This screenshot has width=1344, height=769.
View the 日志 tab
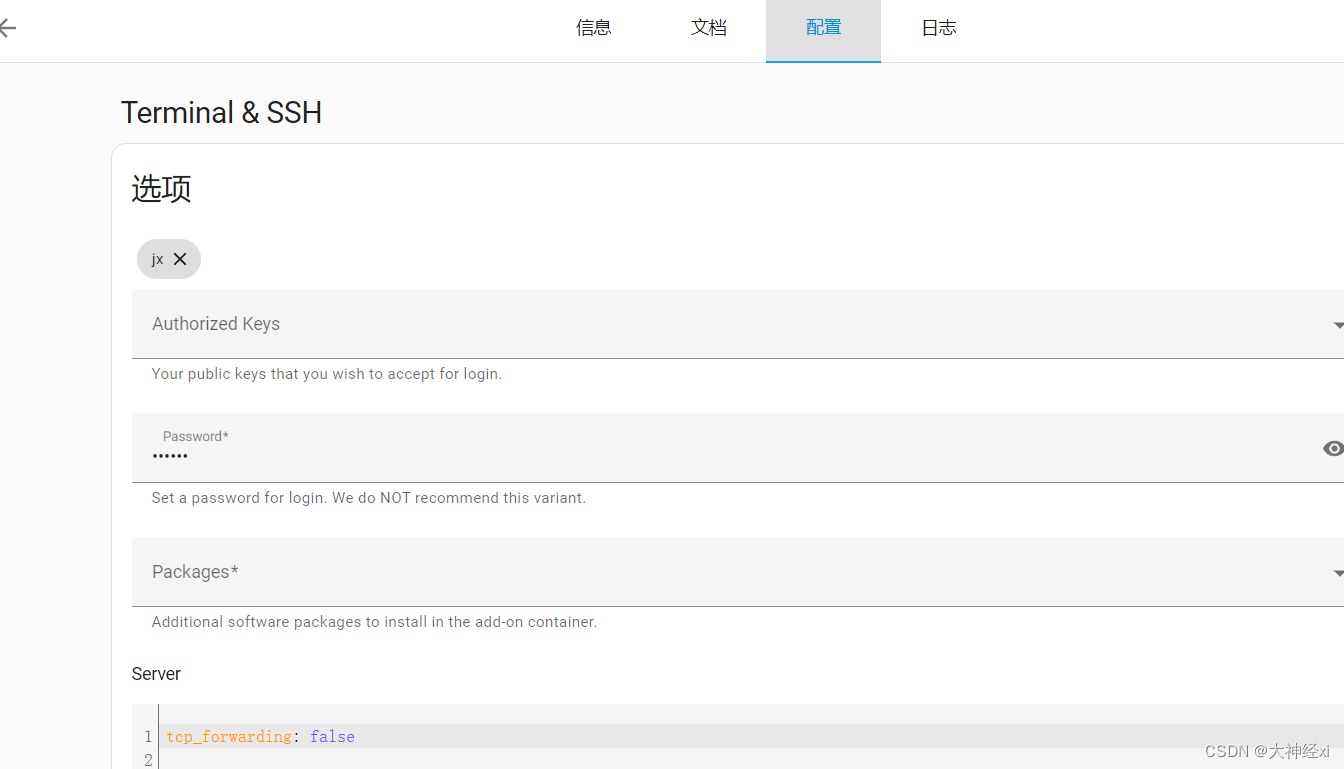[x=939, y=28]
